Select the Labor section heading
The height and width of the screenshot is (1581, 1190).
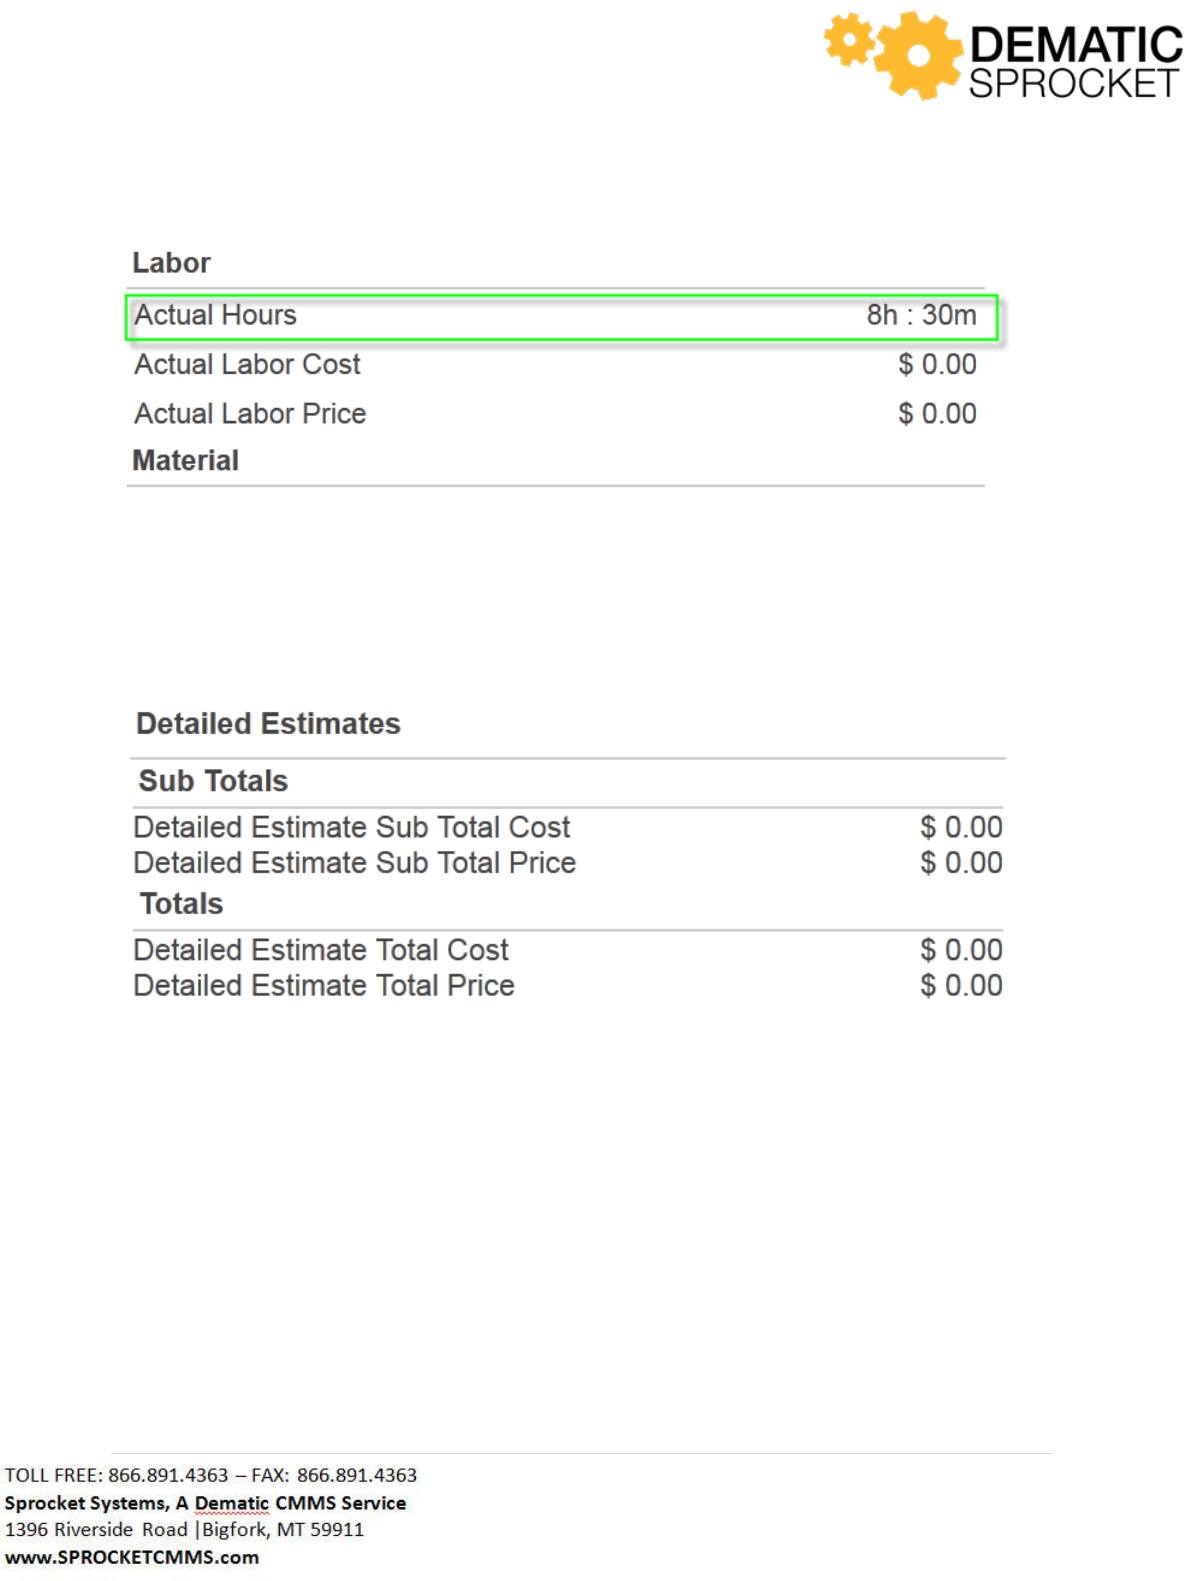coord(171,263)
